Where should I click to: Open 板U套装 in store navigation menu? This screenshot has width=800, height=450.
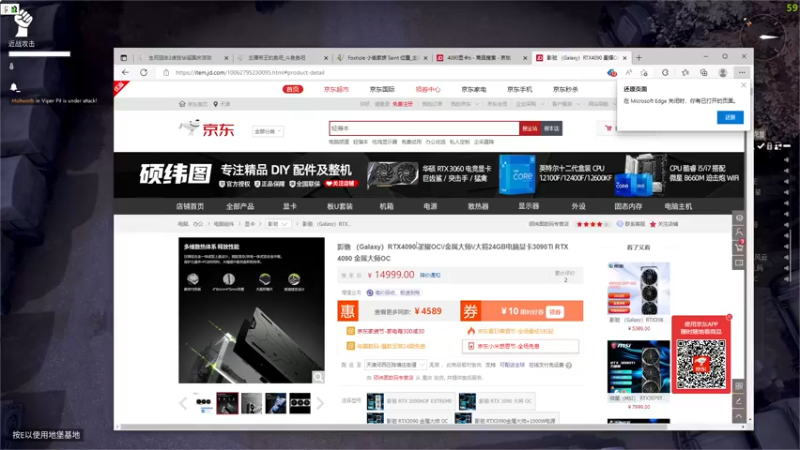(x=340, y=206)
